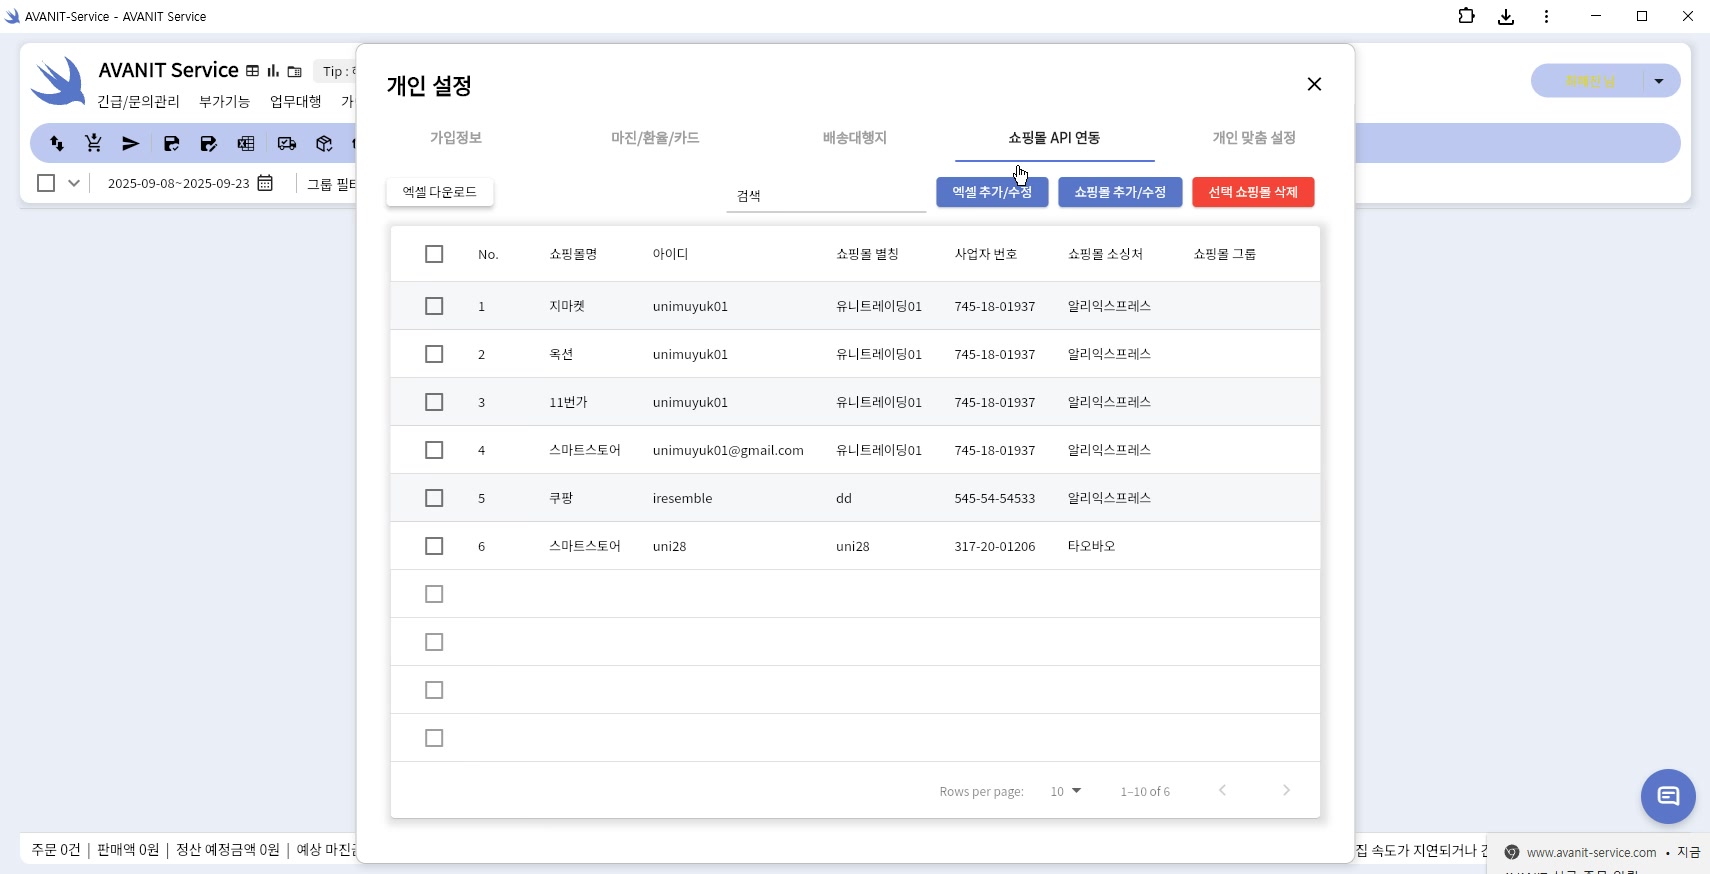Open the 업무대행 menu
Screen dimensions: 1710x874
(x=296, y=102)
